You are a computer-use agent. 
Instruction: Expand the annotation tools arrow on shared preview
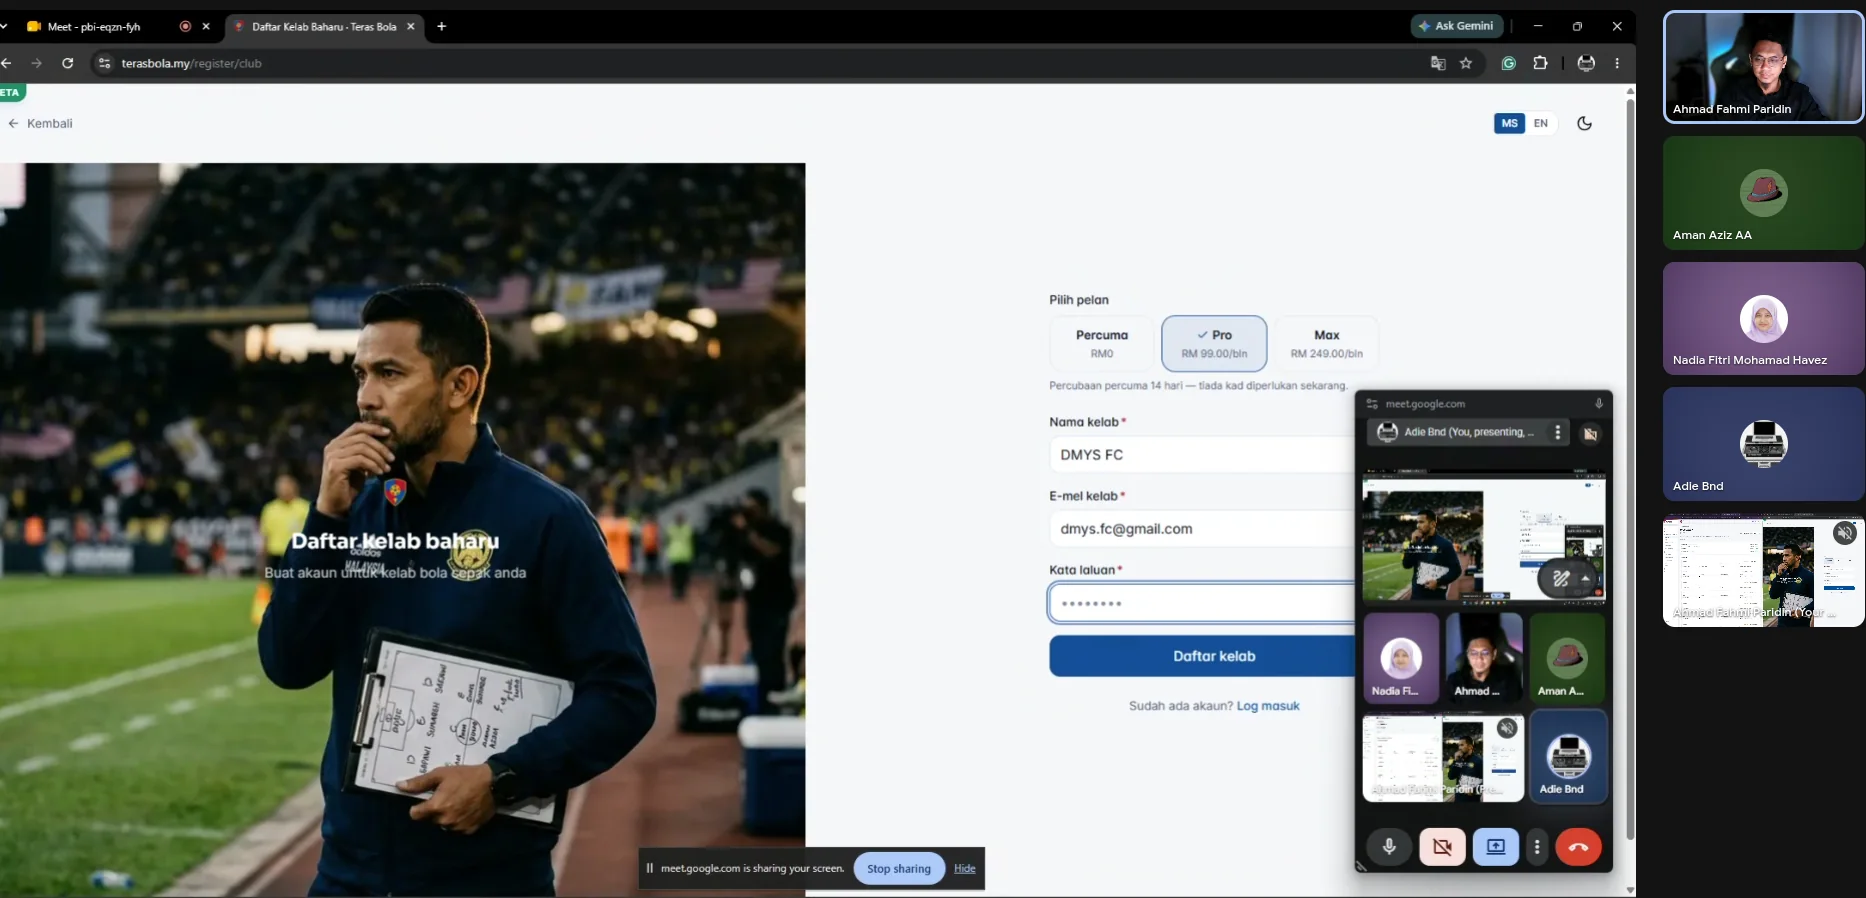(x=1586, y=578)
